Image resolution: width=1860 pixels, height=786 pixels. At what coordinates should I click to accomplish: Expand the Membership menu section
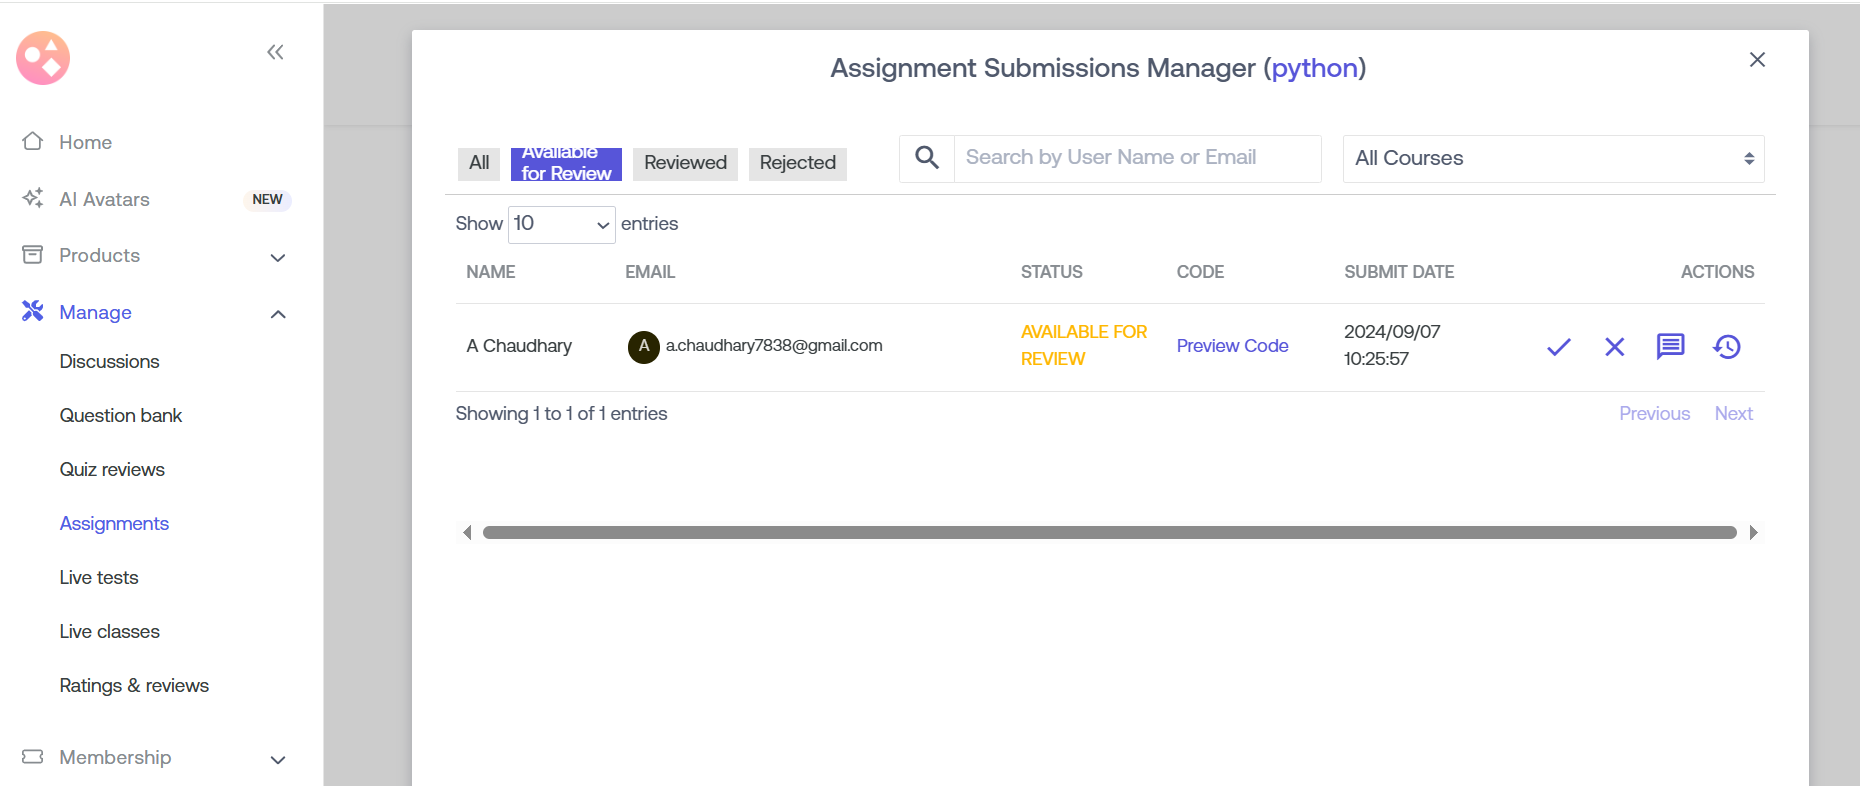pyautogui.click(x=278, y=759)
